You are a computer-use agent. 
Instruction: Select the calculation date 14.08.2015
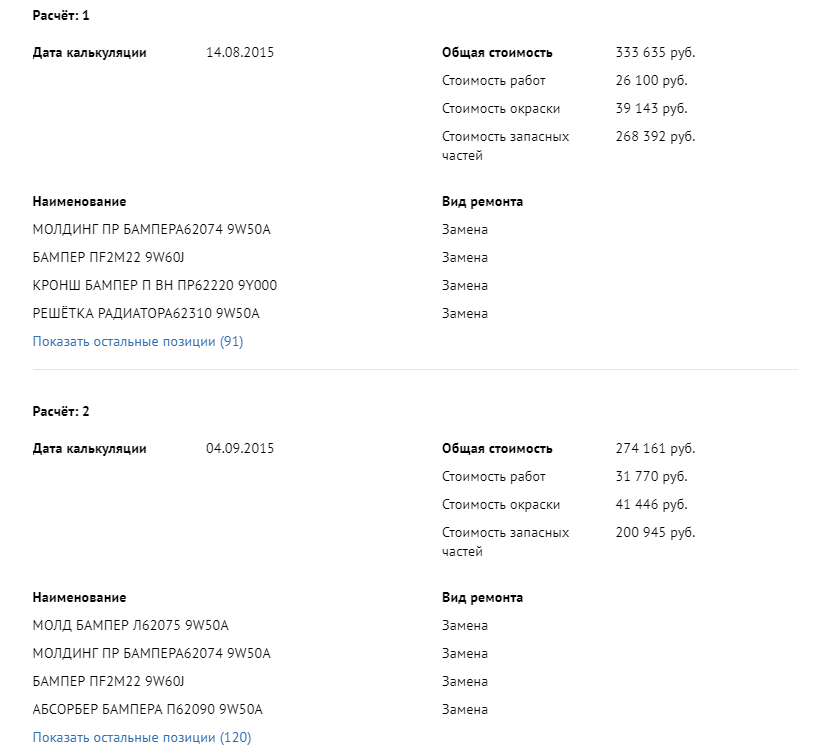(240, 53)
